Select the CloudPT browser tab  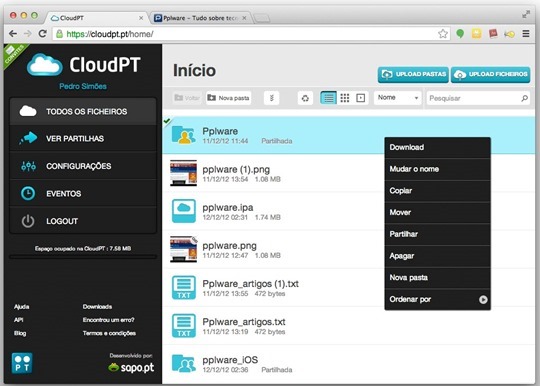click(97, 18)
